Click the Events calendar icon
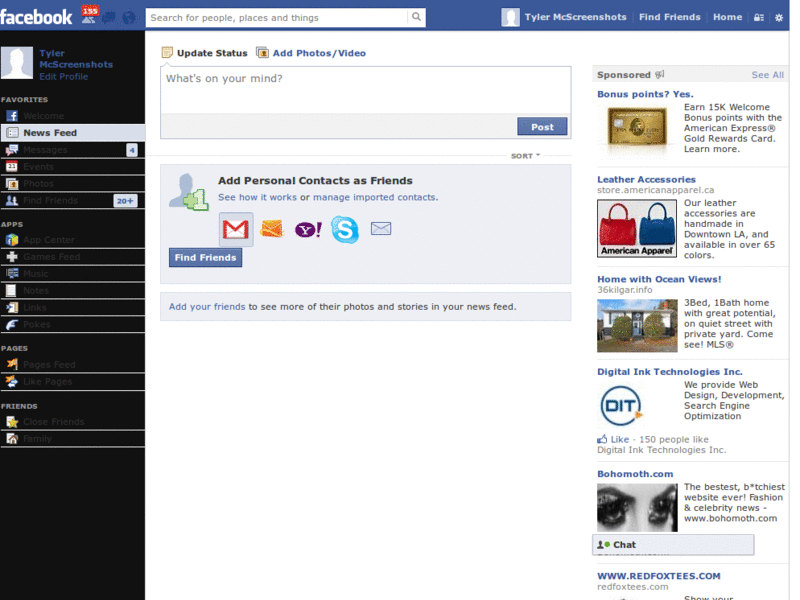800x600 pixels. tap(12, 167)
